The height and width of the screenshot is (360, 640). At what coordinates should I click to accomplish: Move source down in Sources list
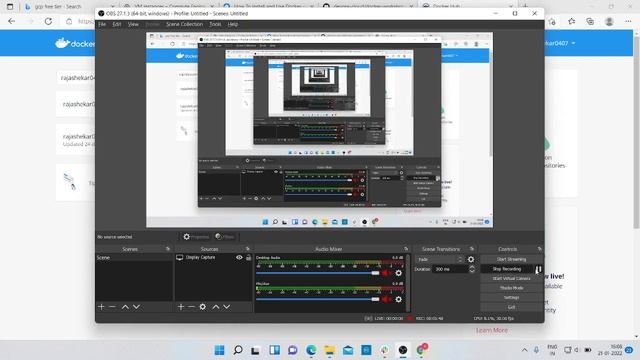[x=227, y=307]
